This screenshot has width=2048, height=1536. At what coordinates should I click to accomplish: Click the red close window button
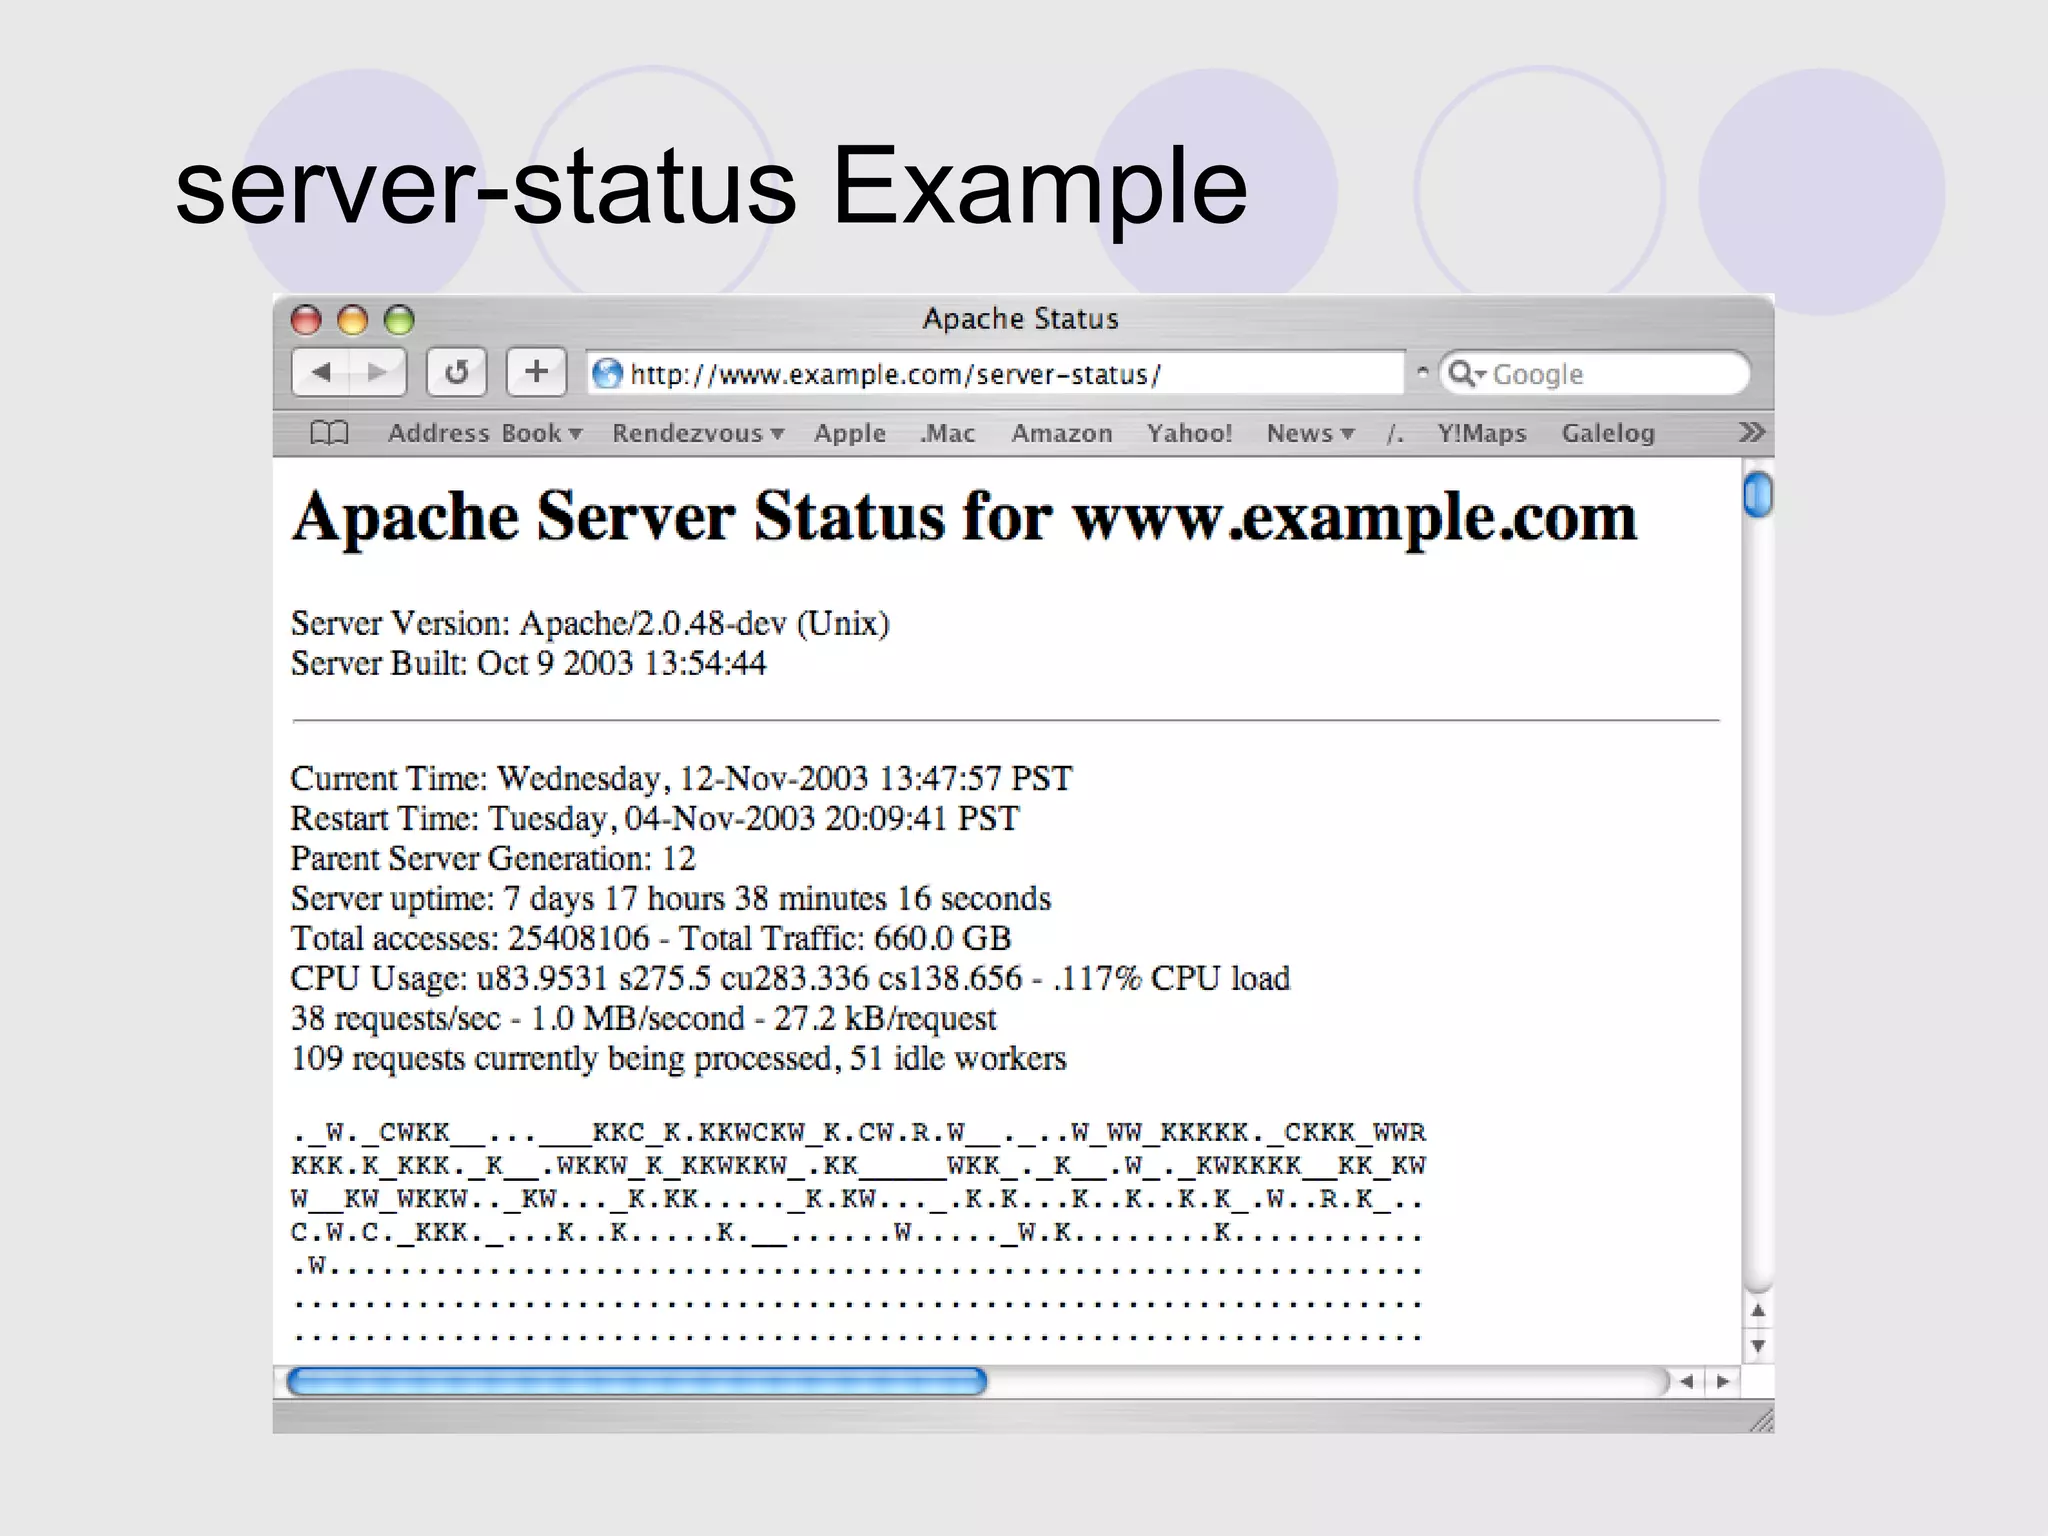tap(306, 320)
